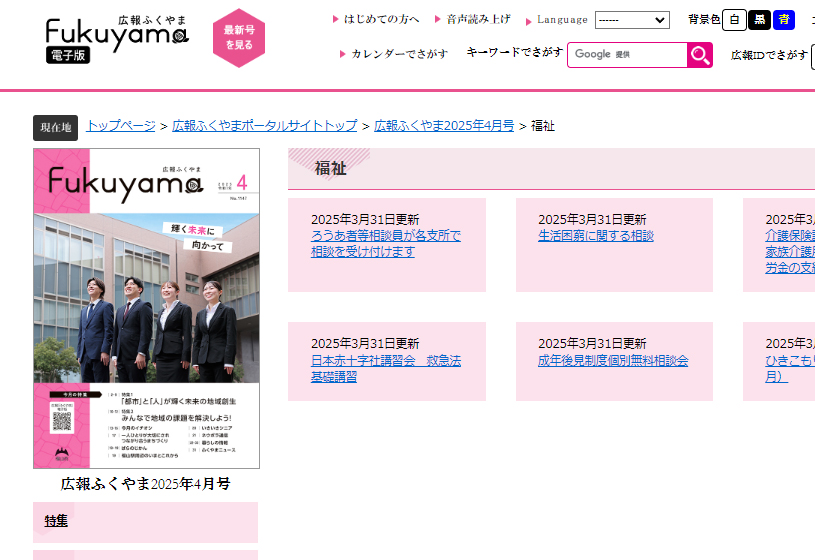Click the magnifier search button
The width and height of the screenshot is (815, 560).
click(700, 55)
